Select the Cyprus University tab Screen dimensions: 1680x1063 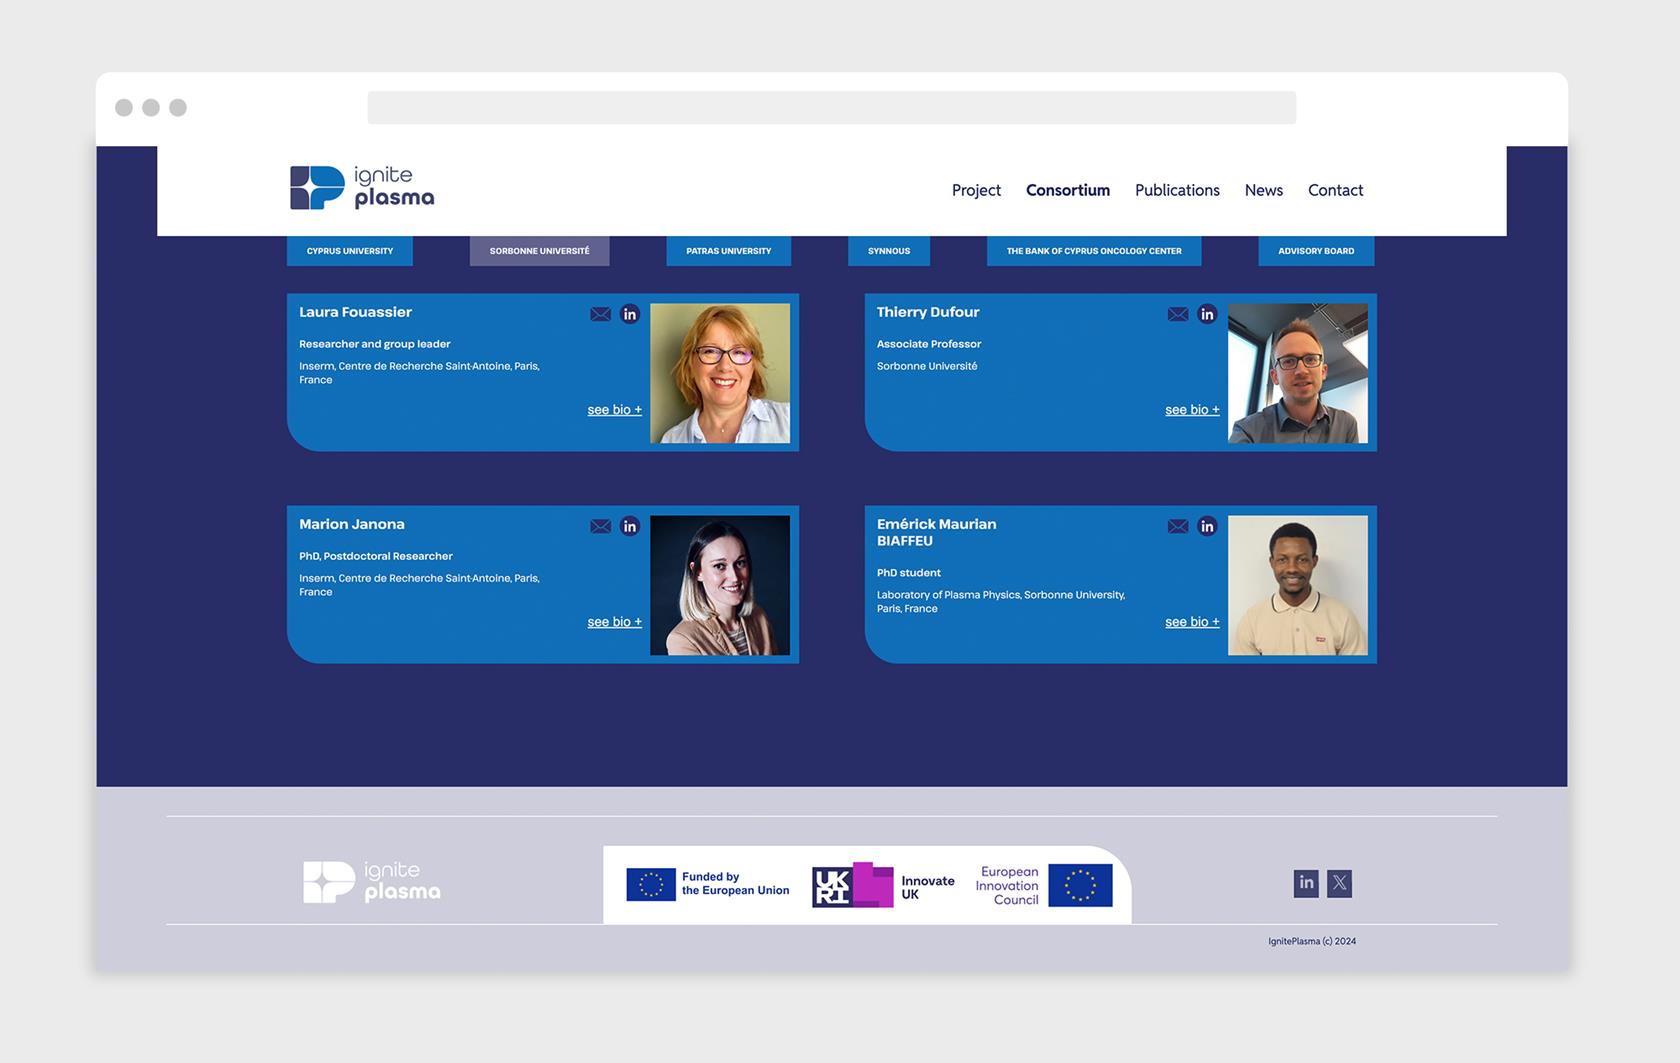click(x=350, y=251)
